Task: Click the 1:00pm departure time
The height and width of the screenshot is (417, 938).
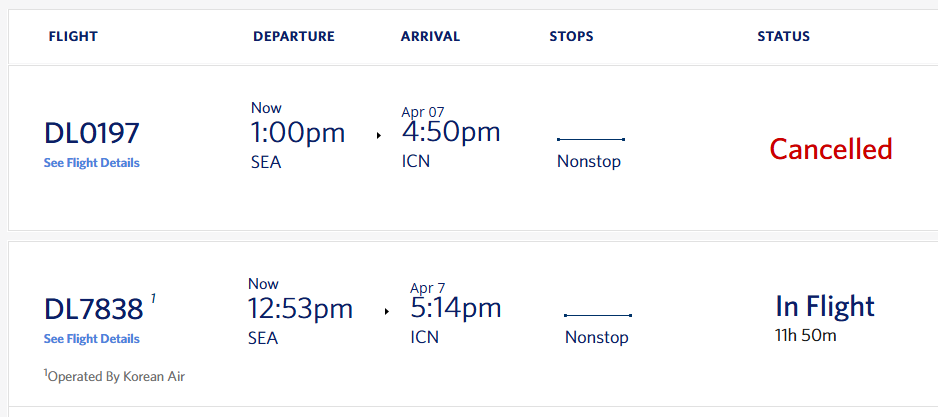Action: (x=297, y=132)
